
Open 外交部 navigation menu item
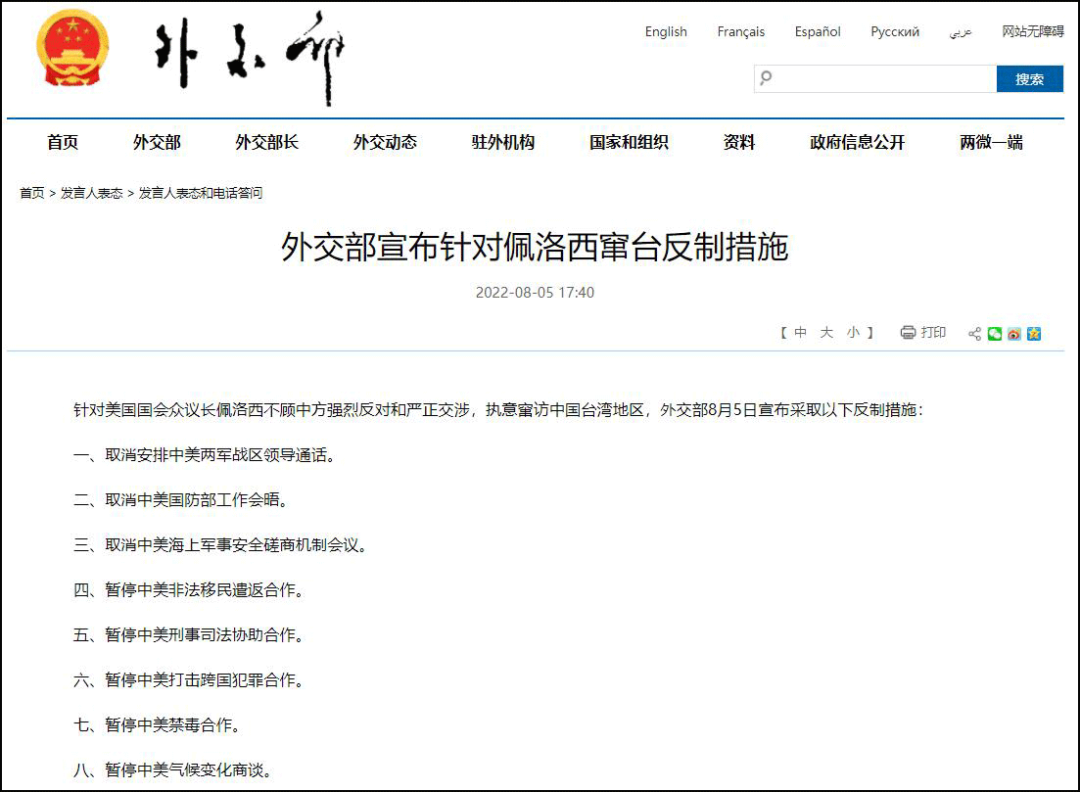point(157,142)
